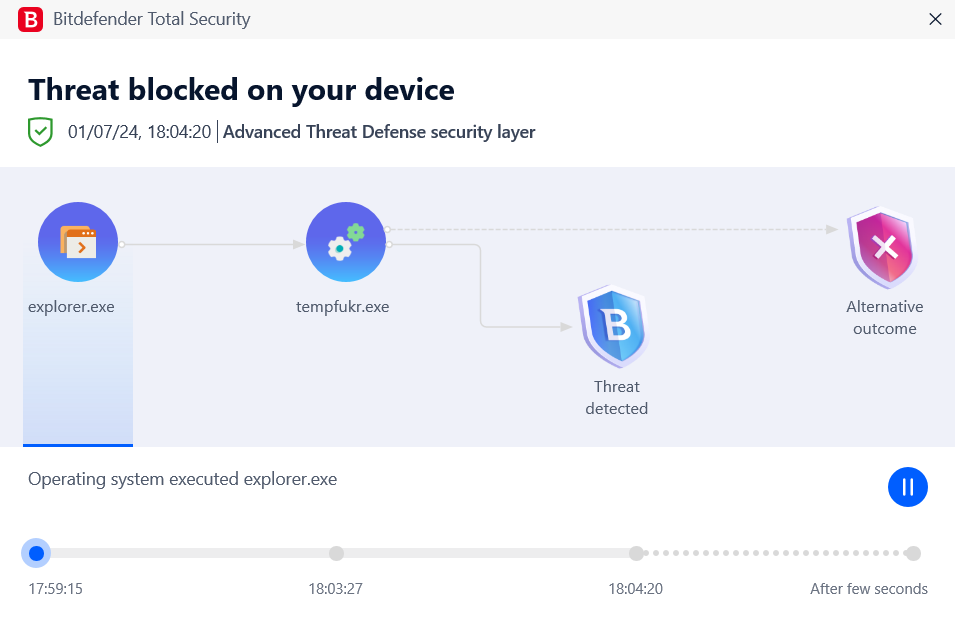
Task: Click the tempfukr.exe text label
Action: click(x=342, y=306)
